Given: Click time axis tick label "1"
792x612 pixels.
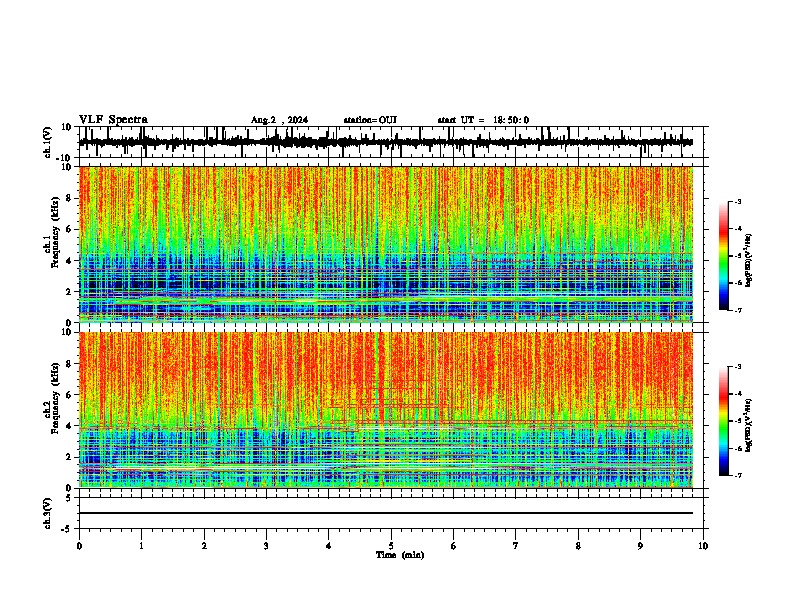Looking at the screenshot, I should tap(141, 546).
